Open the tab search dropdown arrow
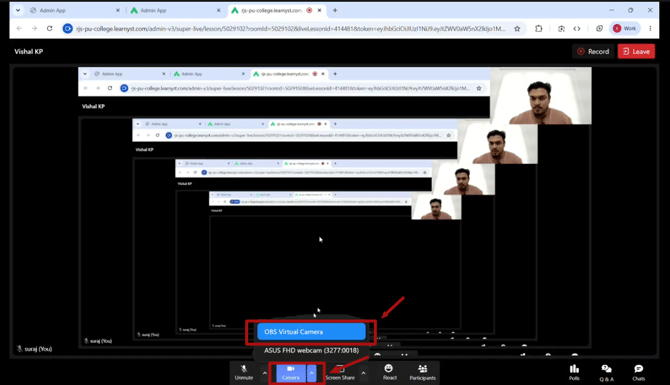The height and width of the screenshot is (385, 670). click(18, 10)
